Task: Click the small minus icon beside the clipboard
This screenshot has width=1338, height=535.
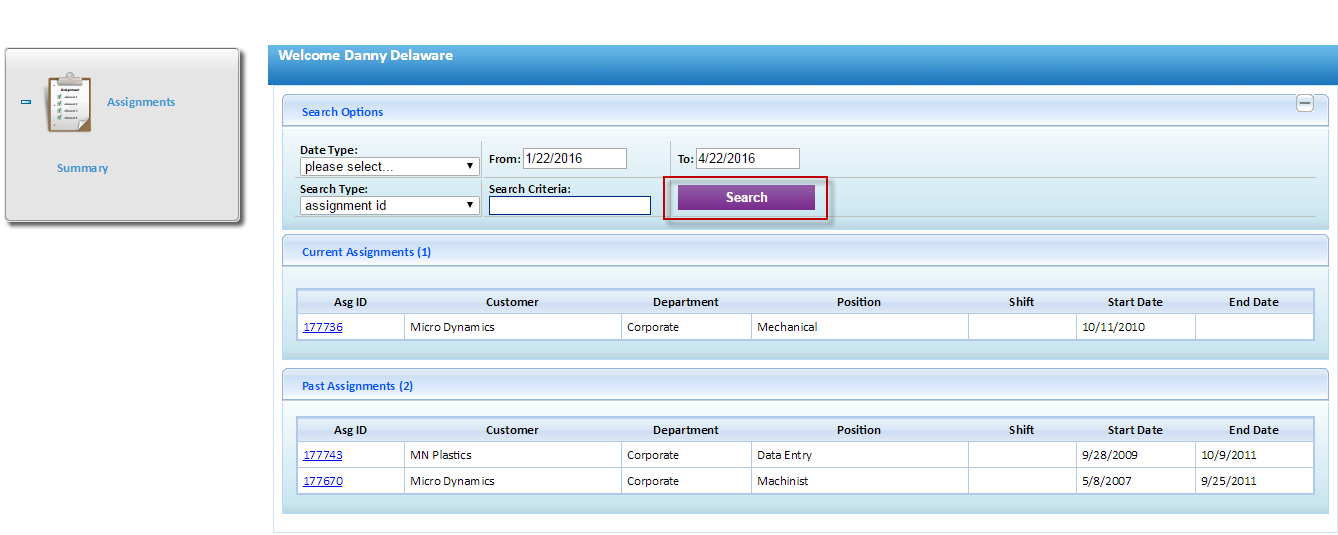Action: pyautogui.click(x=26, y=102)
